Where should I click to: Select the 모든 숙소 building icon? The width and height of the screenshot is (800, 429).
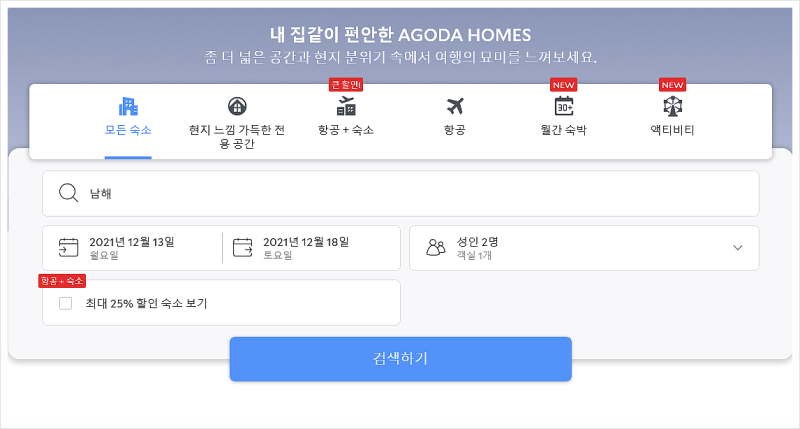(x=128, y=106)
